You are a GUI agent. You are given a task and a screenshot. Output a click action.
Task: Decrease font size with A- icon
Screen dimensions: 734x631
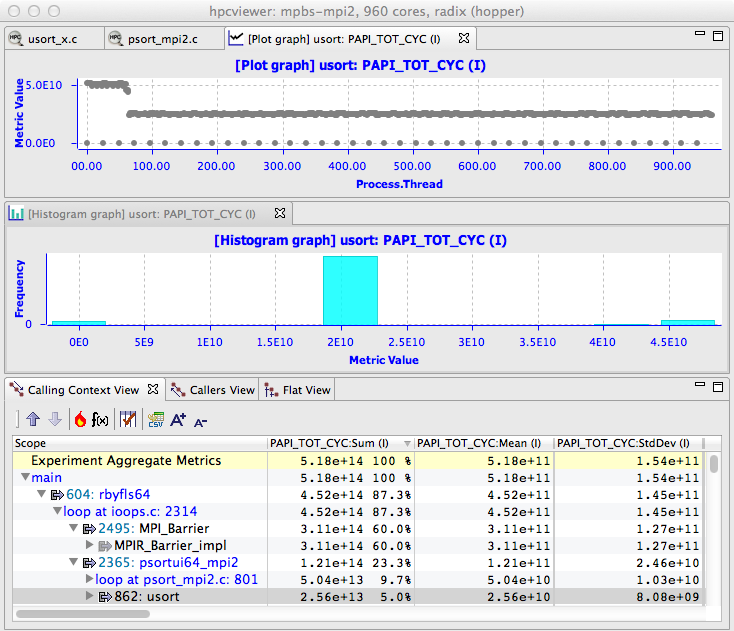tap(200, 421)
